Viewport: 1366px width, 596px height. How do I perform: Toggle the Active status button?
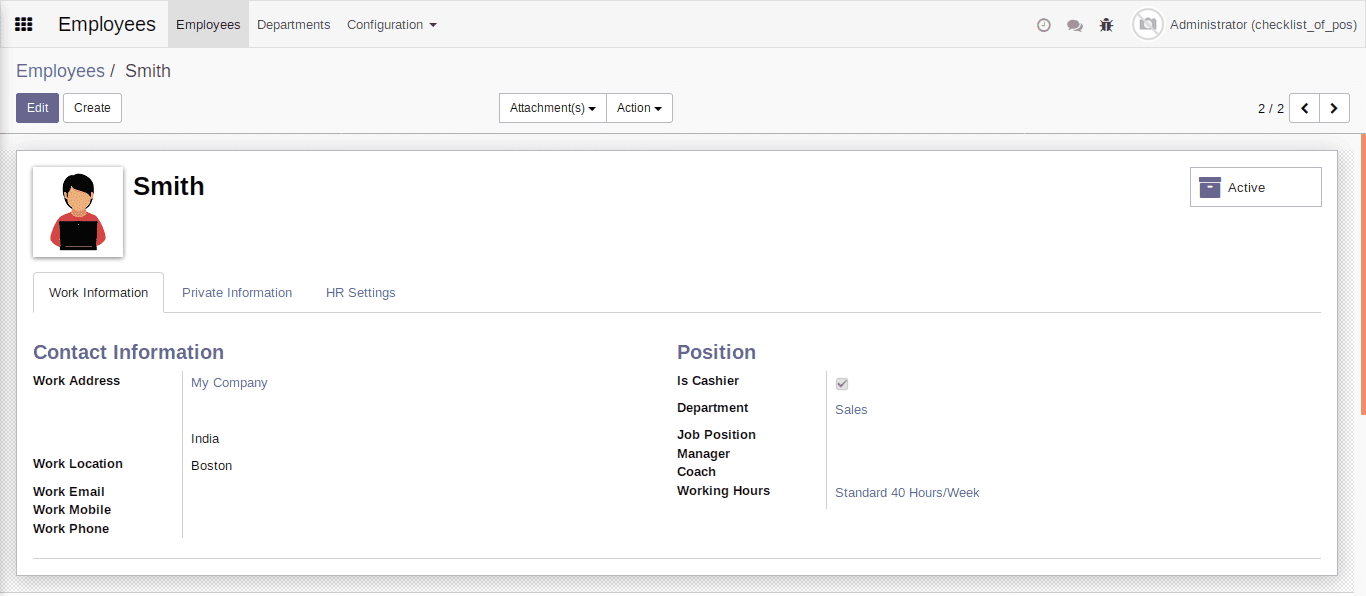pyautogui.click(x=1255, y=187)
